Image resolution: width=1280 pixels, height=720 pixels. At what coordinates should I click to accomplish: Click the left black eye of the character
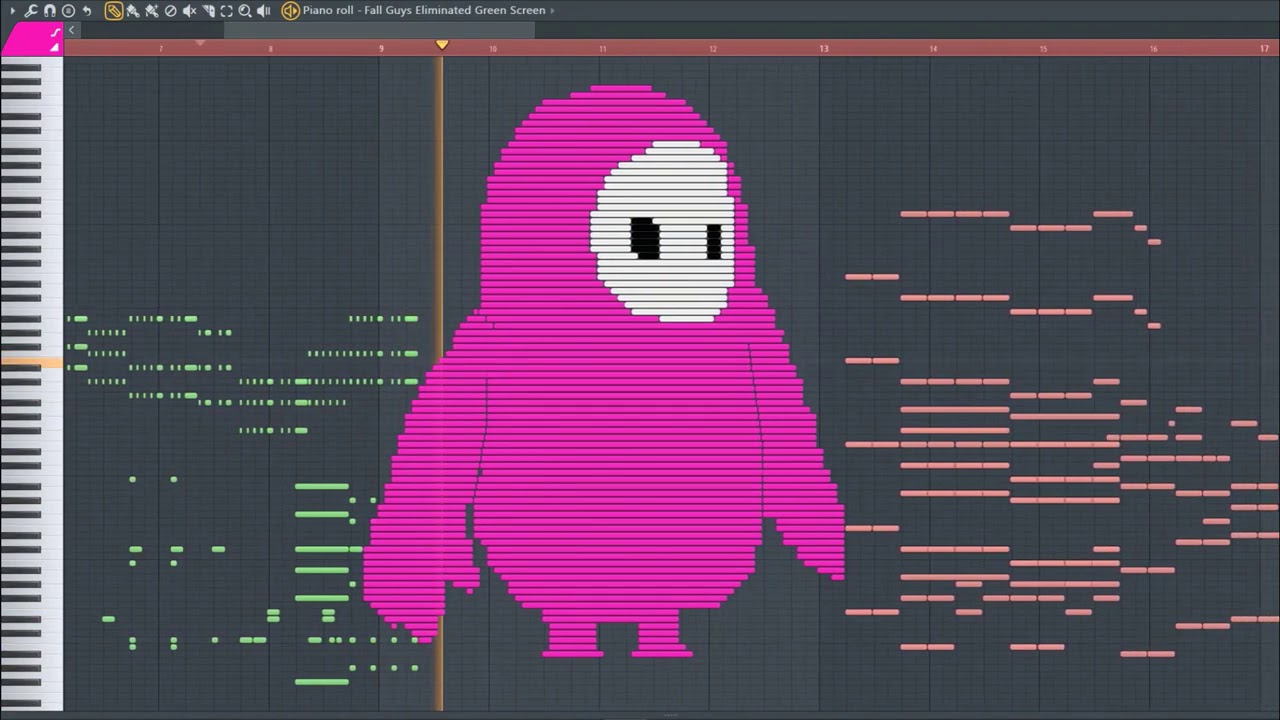click(x=645, y=238)
